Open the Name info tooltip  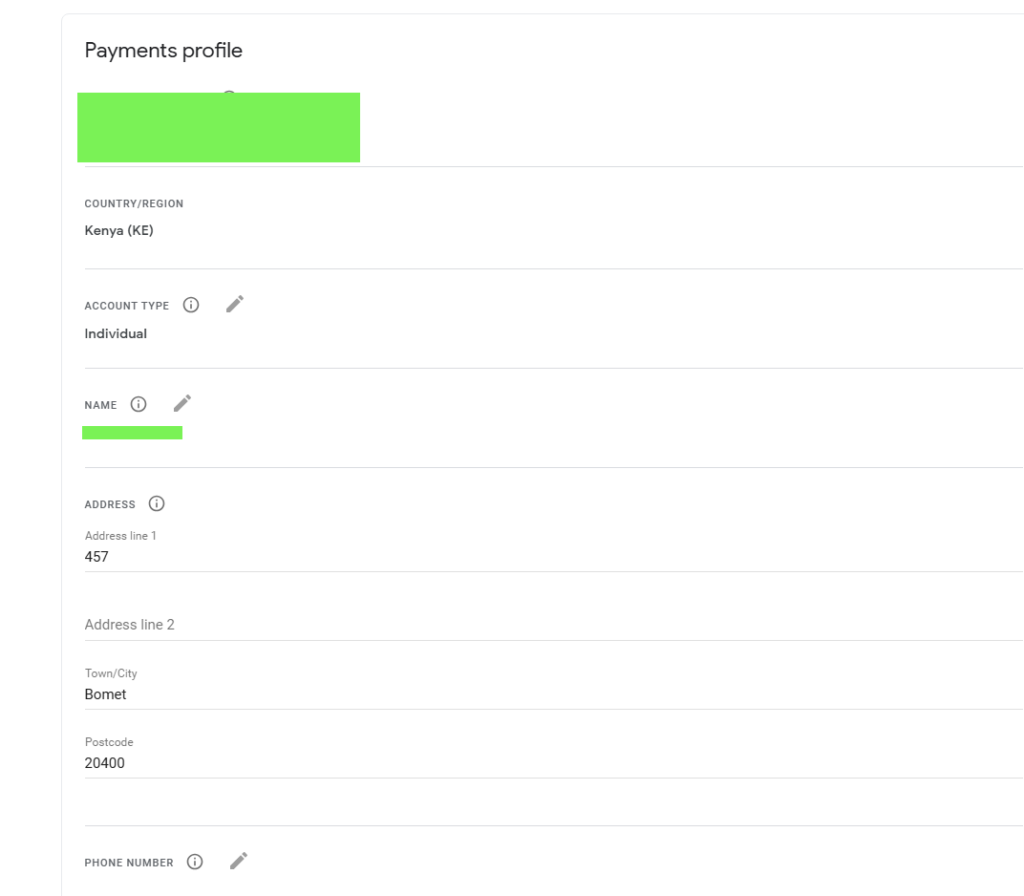point(139,404)
